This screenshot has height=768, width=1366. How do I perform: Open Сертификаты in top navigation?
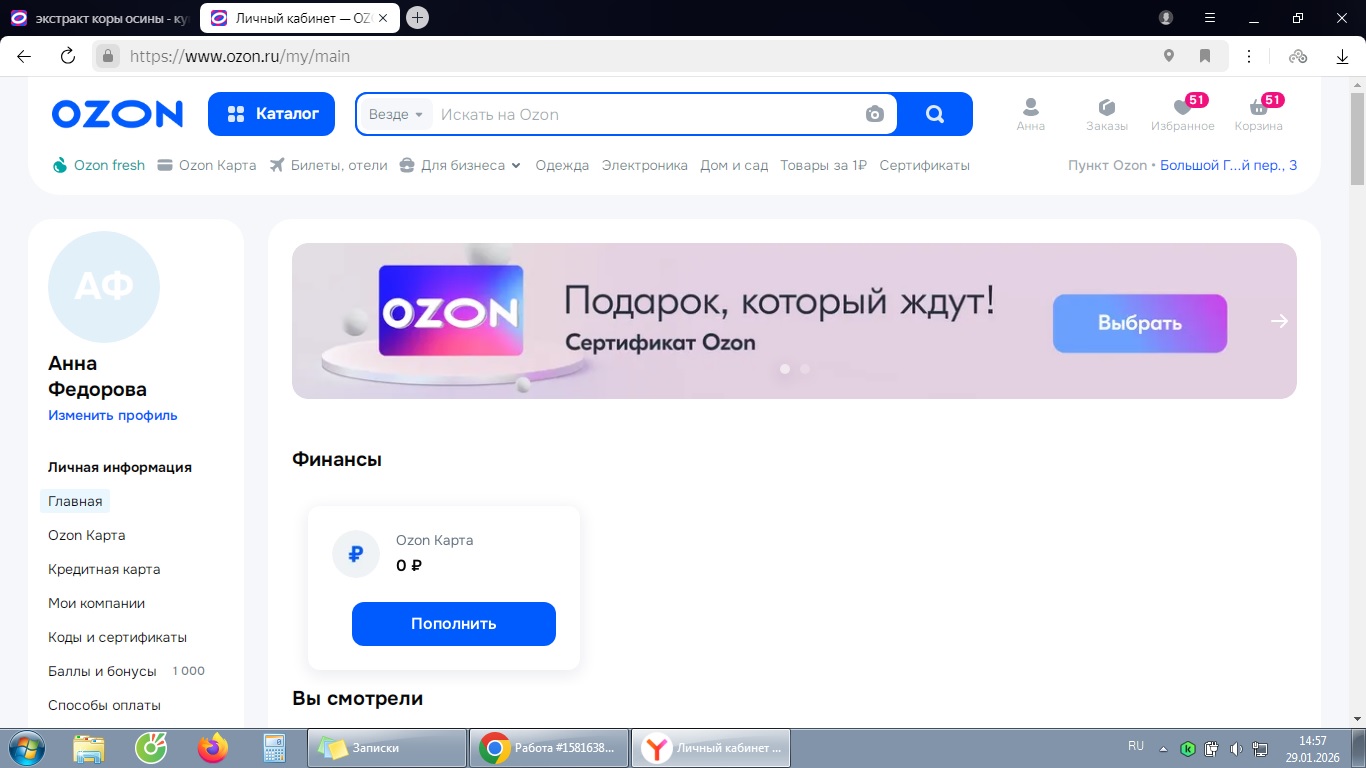pos(925,166)
